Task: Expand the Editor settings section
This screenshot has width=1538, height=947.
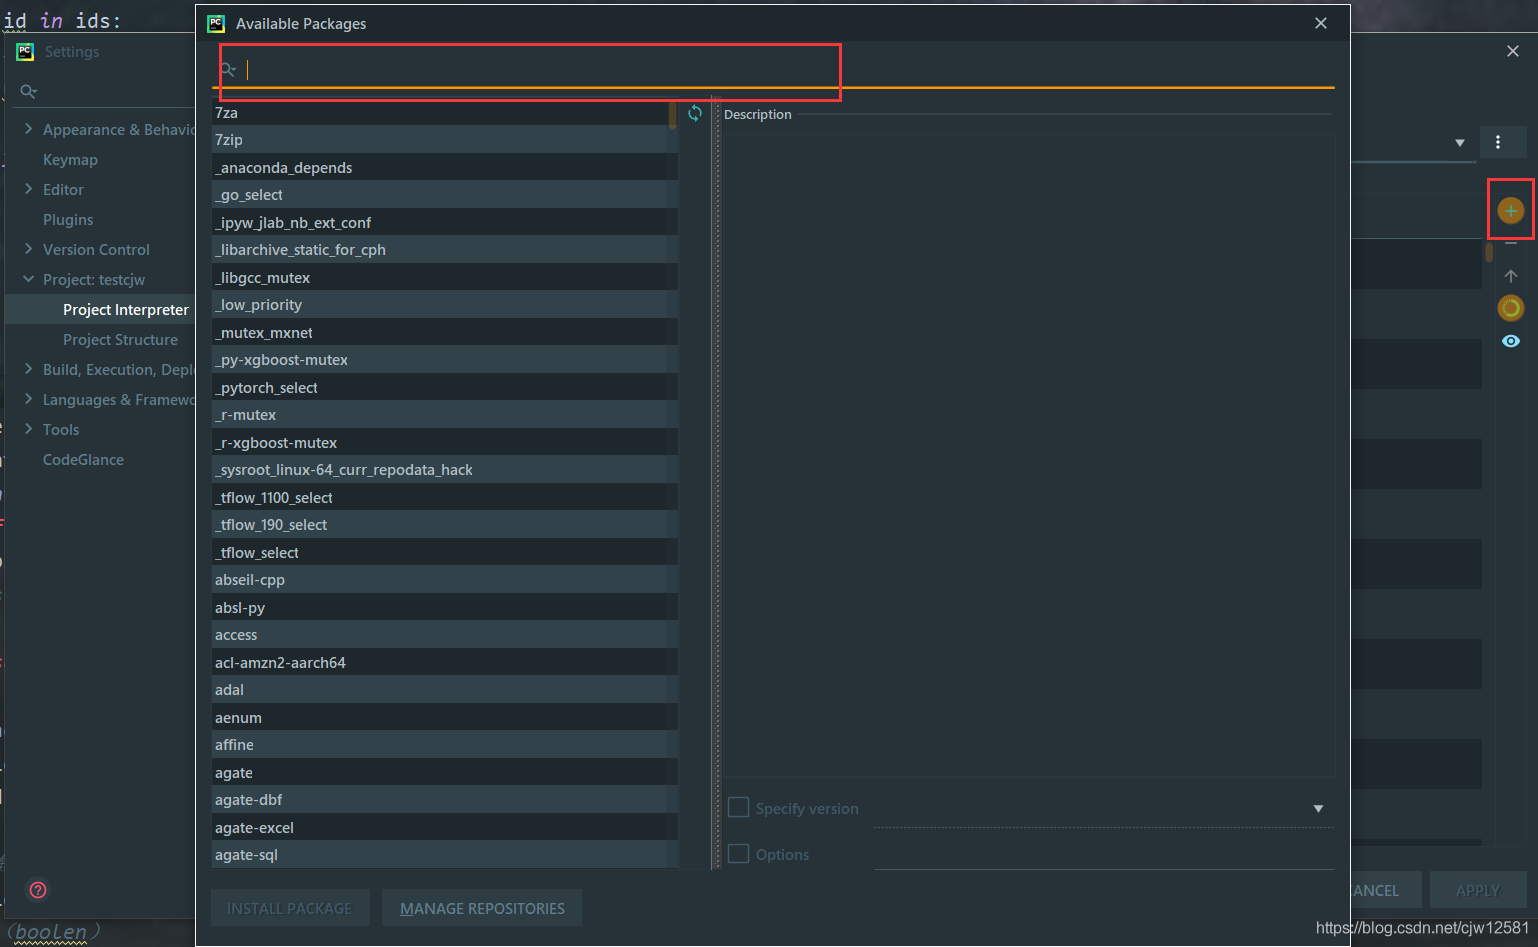Action: [x=28, y=189]
